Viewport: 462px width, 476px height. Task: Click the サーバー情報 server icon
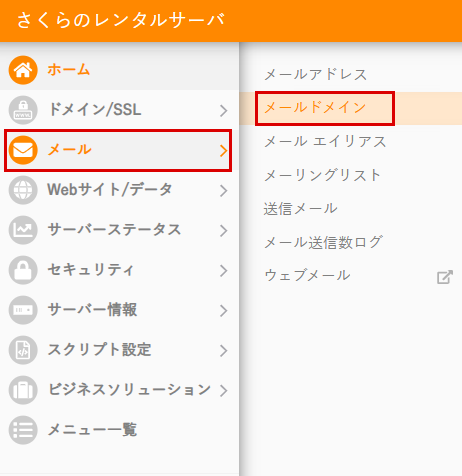coord(23,310)
